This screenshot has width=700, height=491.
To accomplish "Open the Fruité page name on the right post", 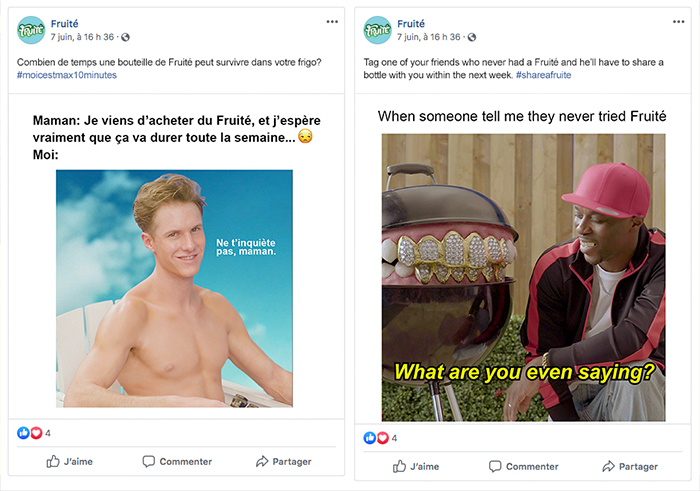I will [x=412, y=22].
